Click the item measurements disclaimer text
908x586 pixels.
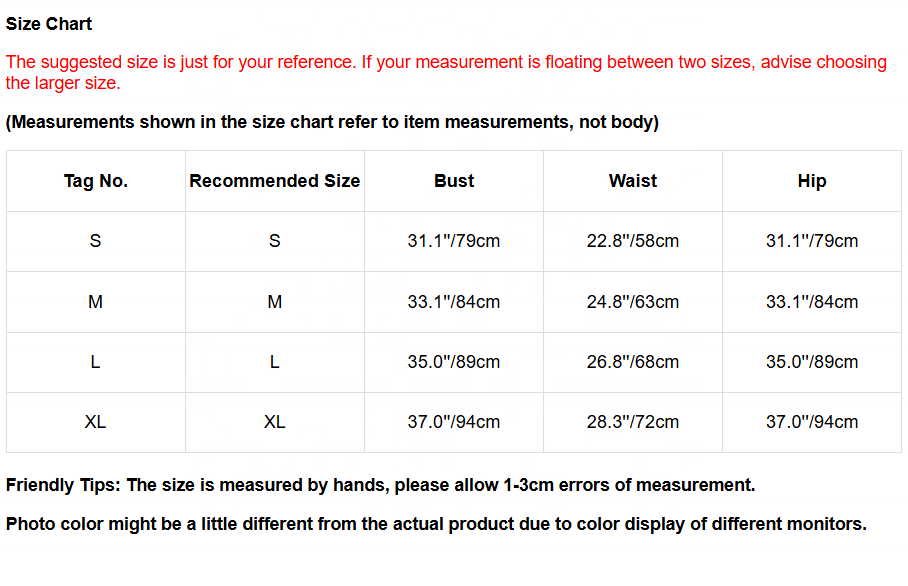coord(332,122)
